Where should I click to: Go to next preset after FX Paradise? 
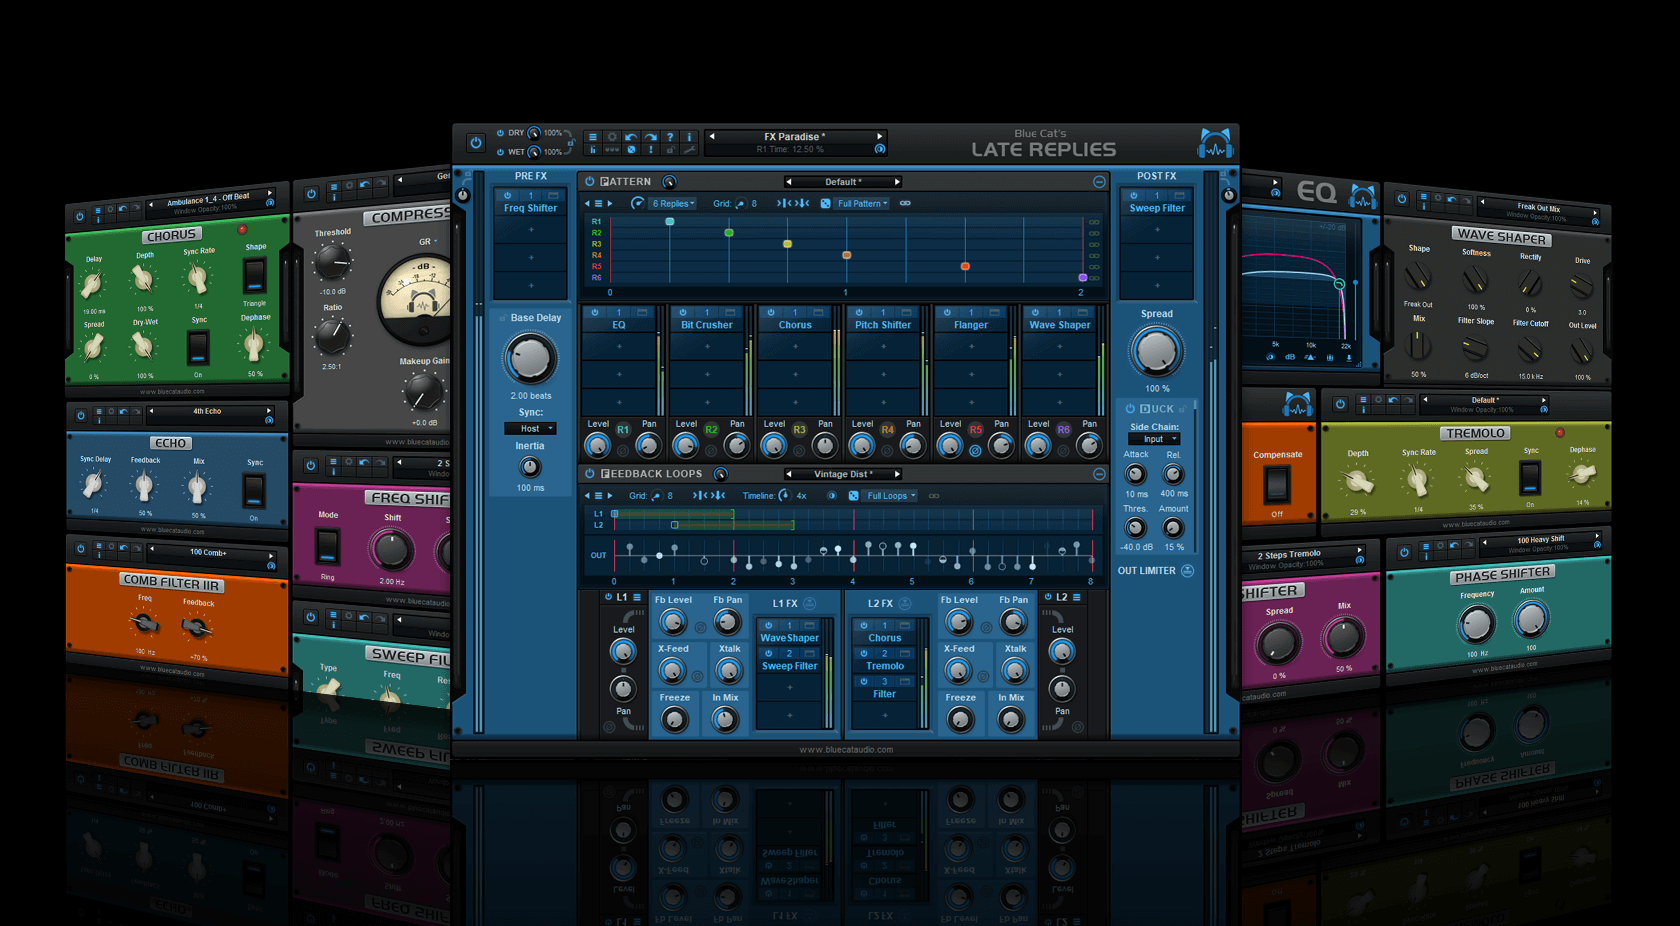point(880,137)
